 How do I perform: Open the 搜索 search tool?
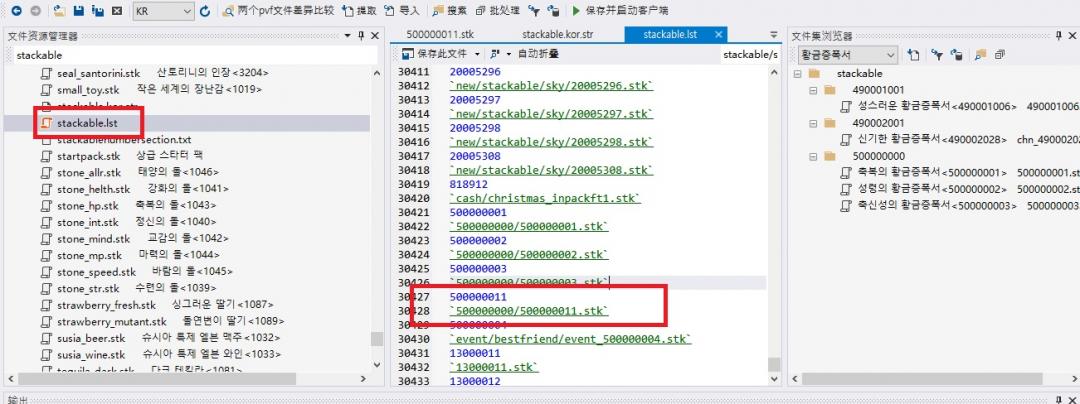[x=448, y=11]
